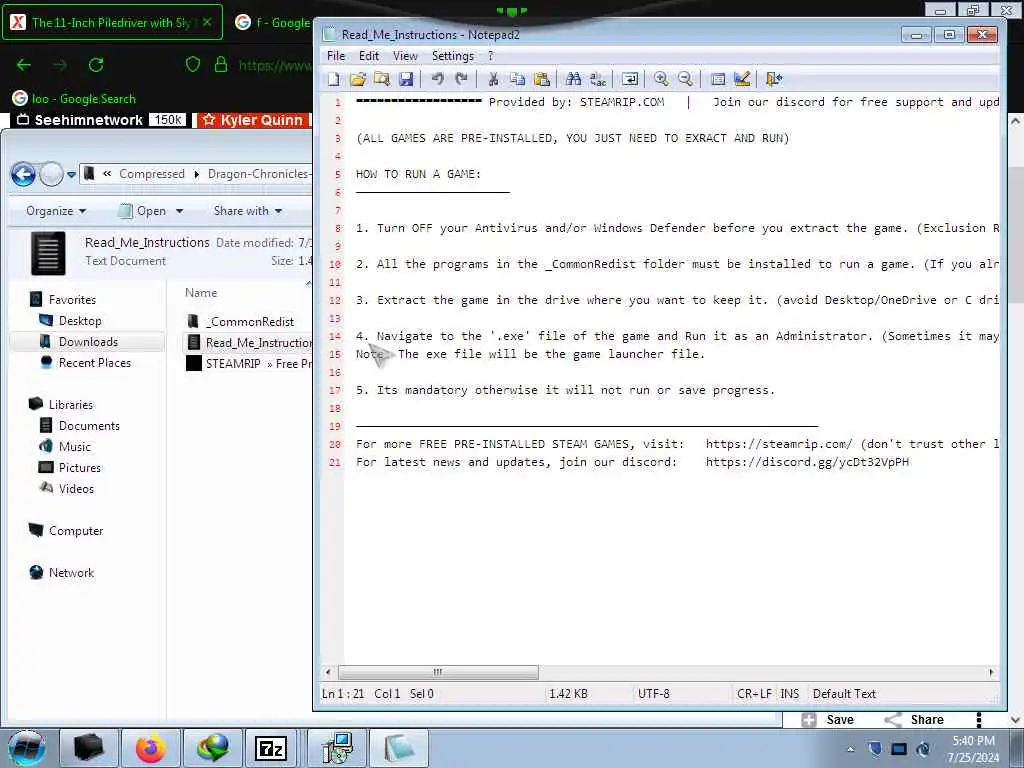Open the syntax scheme selection icon
This screenshot has width=1024, height=768.
click(x=718, y=79)
